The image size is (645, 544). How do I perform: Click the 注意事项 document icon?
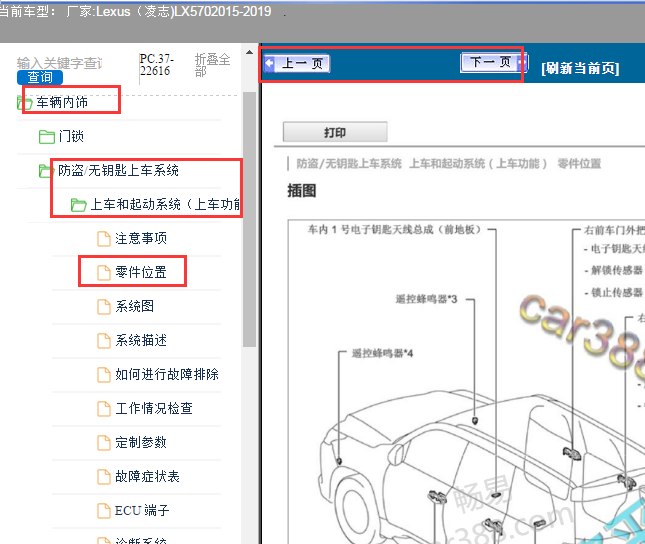tap(104, 239)
